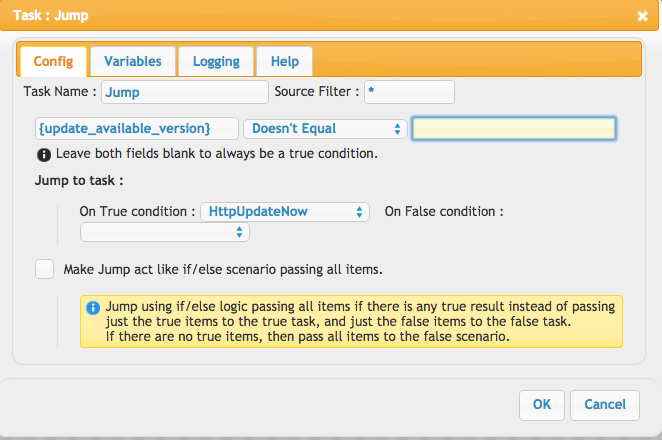Click the highlighted empty comparison value field

click(x=514, y=128)
